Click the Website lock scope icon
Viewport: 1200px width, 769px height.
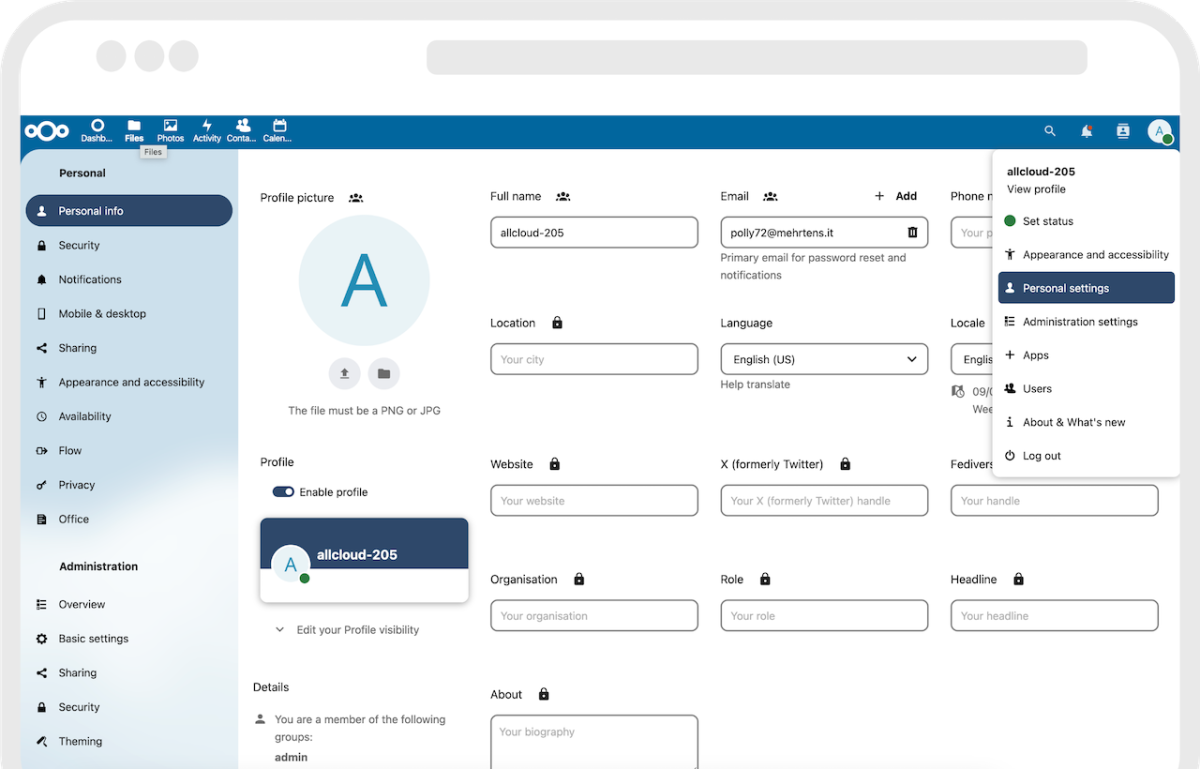click(x=555, y=464)
